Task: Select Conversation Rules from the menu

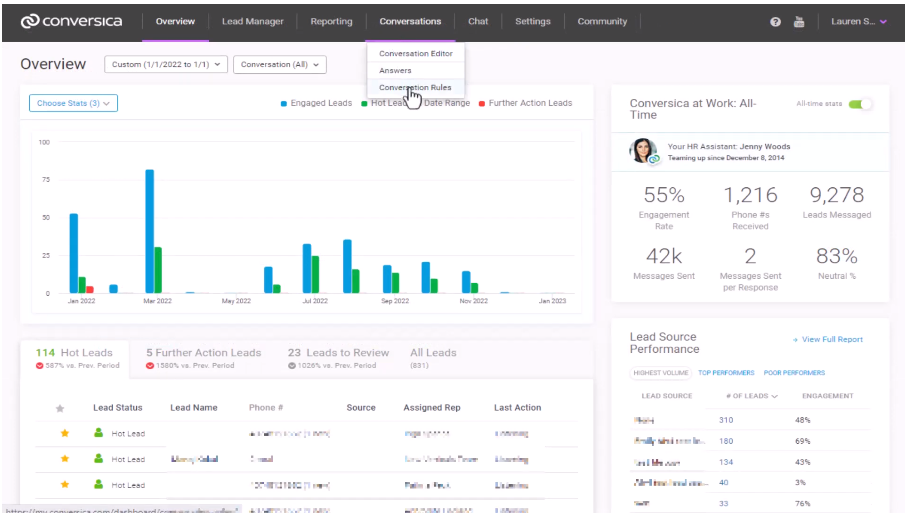Action: click(415, 87)
